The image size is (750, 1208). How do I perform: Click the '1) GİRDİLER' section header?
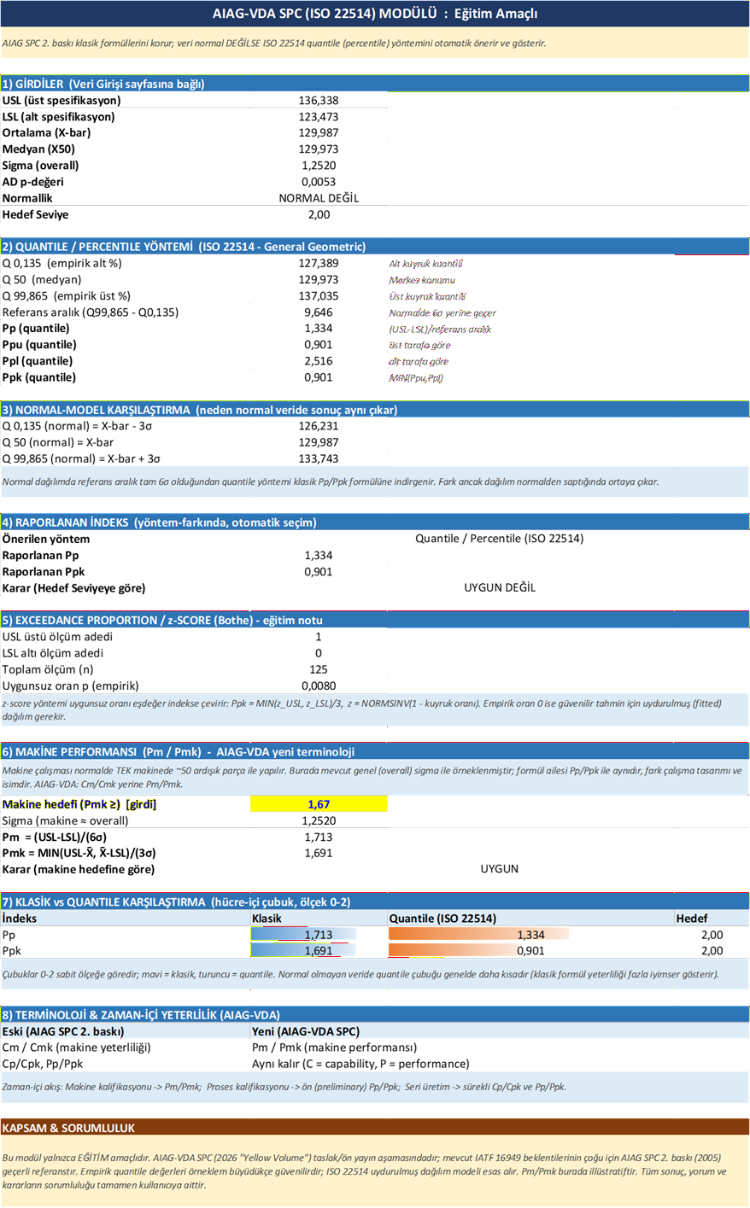375,84
